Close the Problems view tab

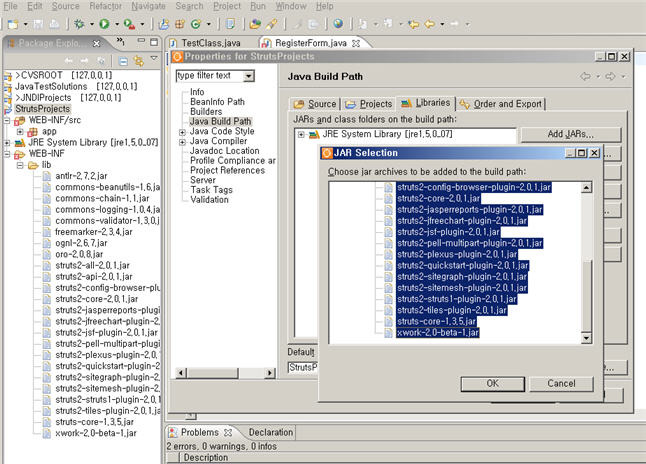[228, 432]
